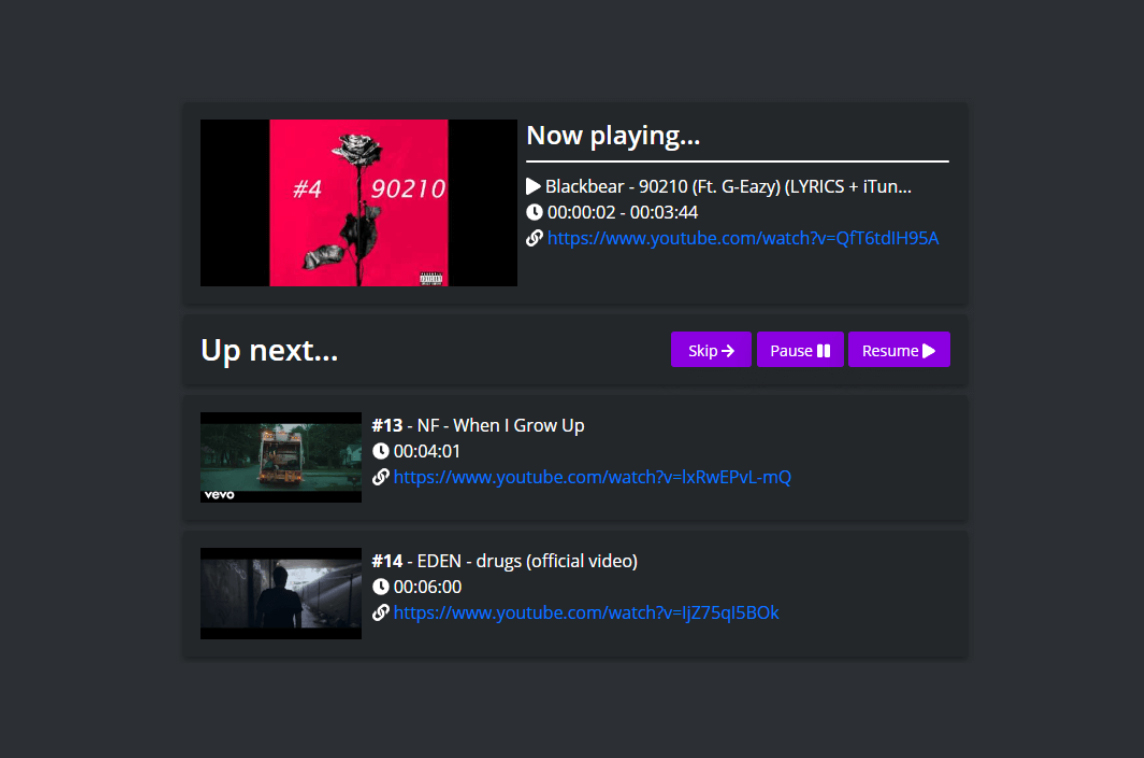Click the 00:04:01 duration text
The image size is (1144, 758).
point(427,452)
